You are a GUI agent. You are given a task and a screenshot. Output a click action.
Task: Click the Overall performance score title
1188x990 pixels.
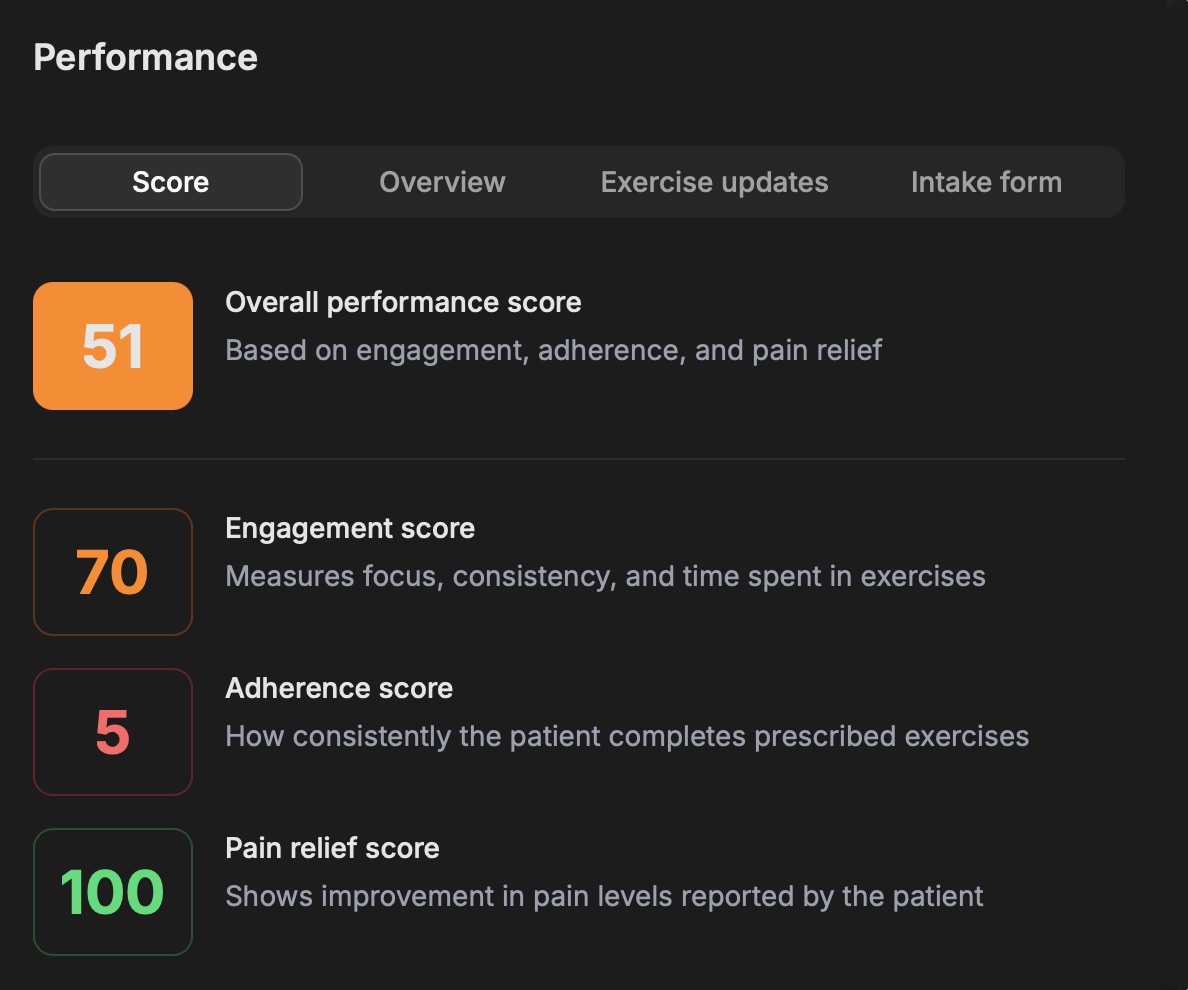pyautogui.click(x=403, y=302)
